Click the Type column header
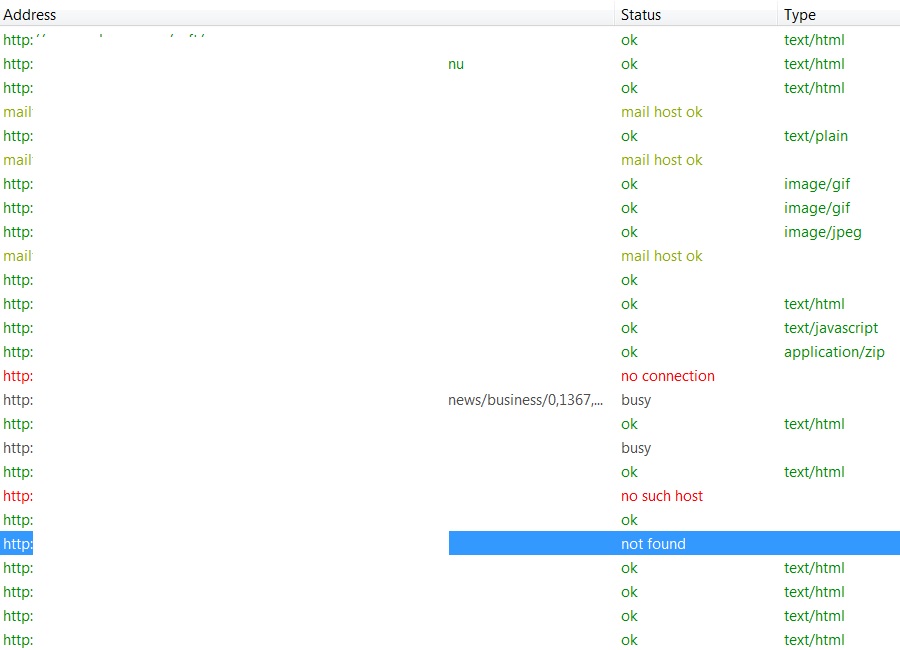The image size is (900, 650). (x=800, y=15)
